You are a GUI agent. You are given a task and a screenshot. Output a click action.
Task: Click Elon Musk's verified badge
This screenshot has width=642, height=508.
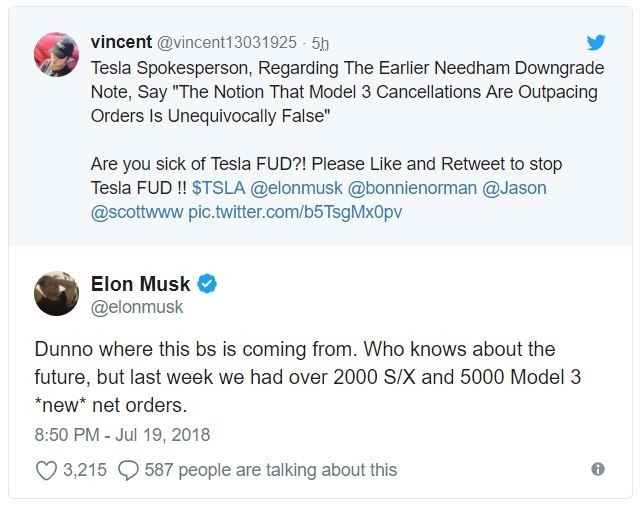207,284
